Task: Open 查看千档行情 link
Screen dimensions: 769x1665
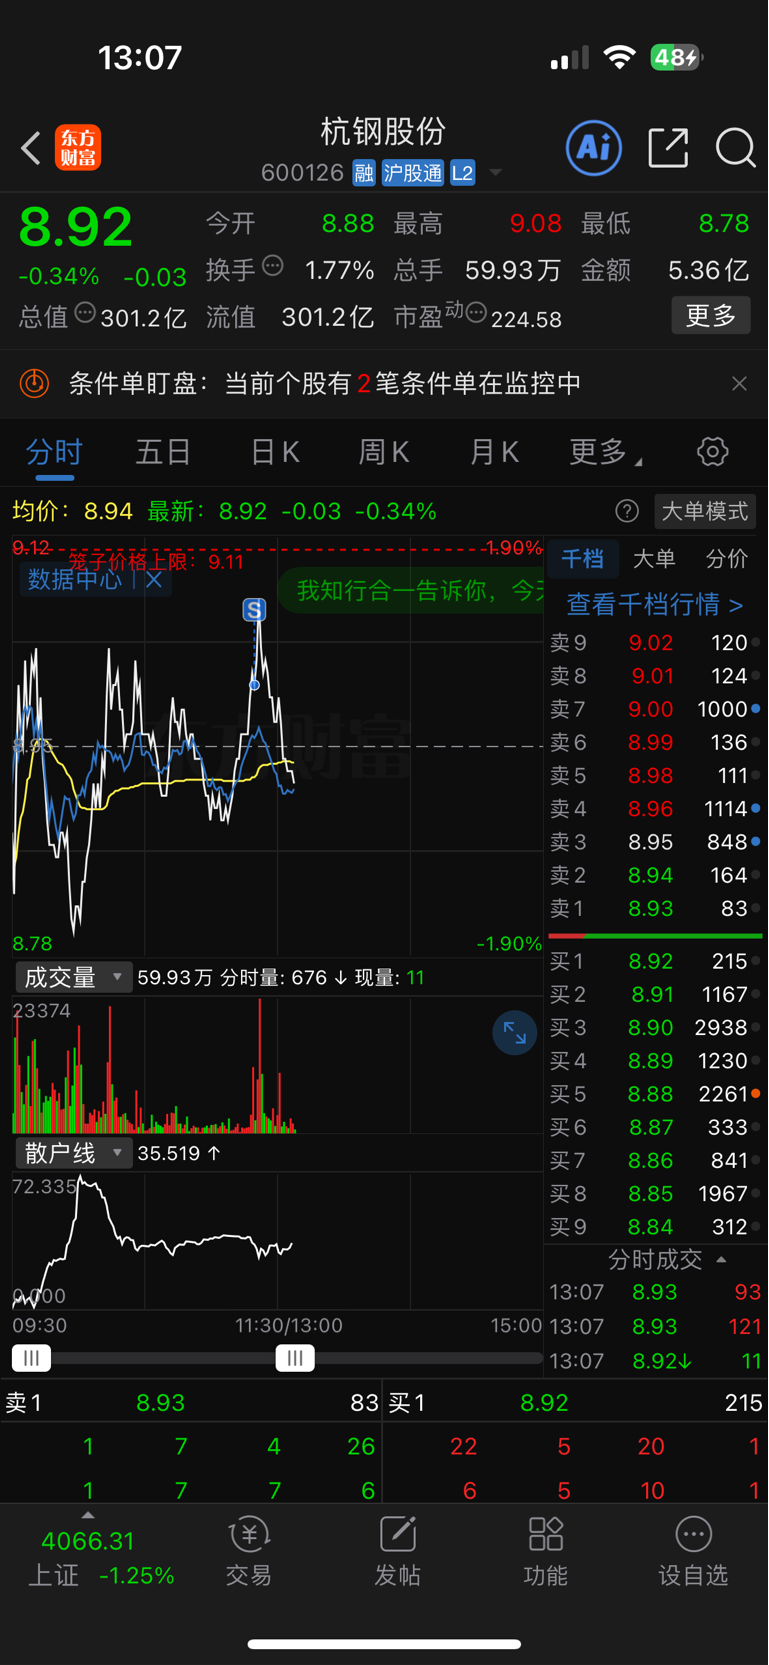Action: click(655, 604)
